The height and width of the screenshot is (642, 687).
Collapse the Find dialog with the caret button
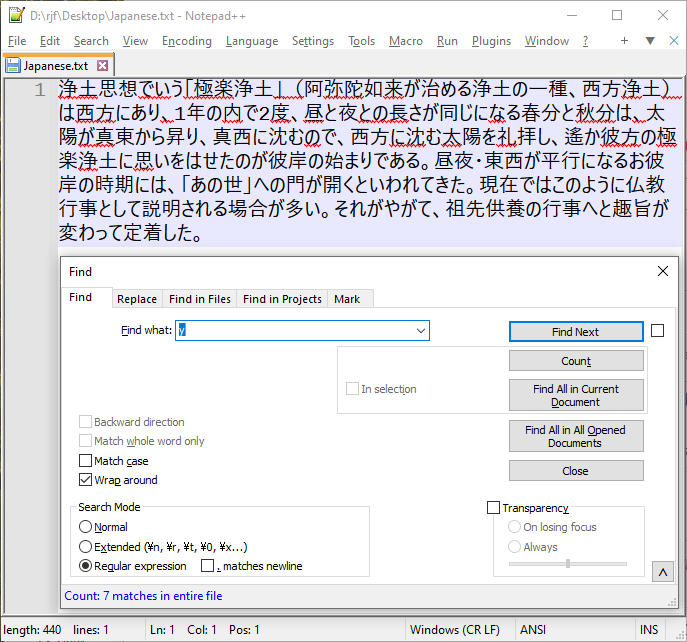[661, 572]
